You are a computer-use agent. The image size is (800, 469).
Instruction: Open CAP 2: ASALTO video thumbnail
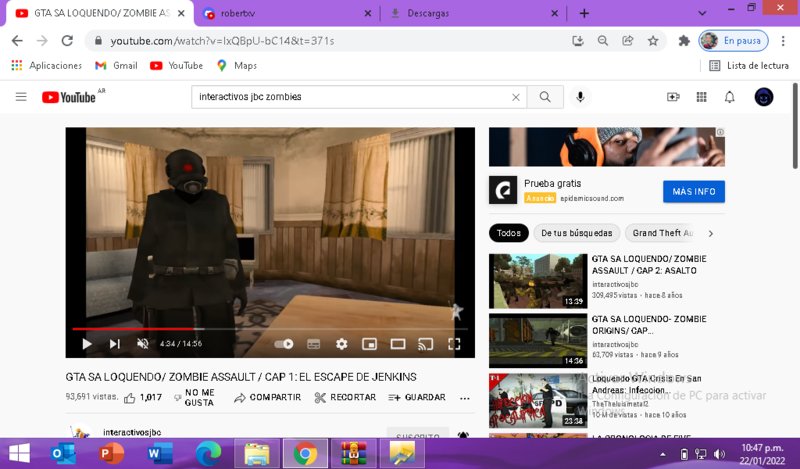tap(538, 281)
